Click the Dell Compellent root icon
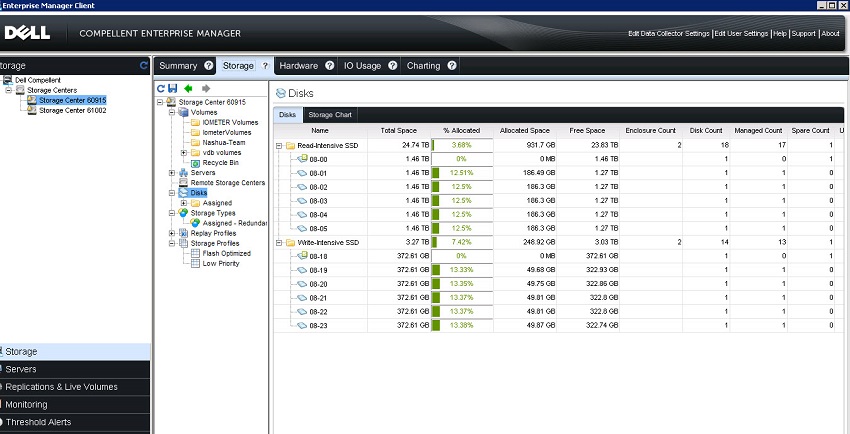 [x=8, y=80]
